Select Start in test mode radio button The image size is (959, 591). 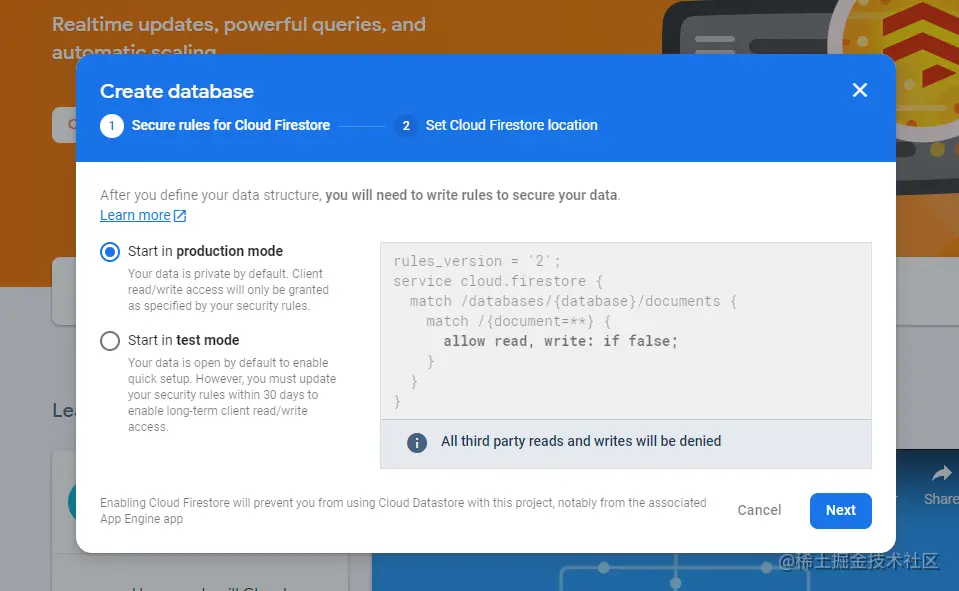[x=110, y=341]
